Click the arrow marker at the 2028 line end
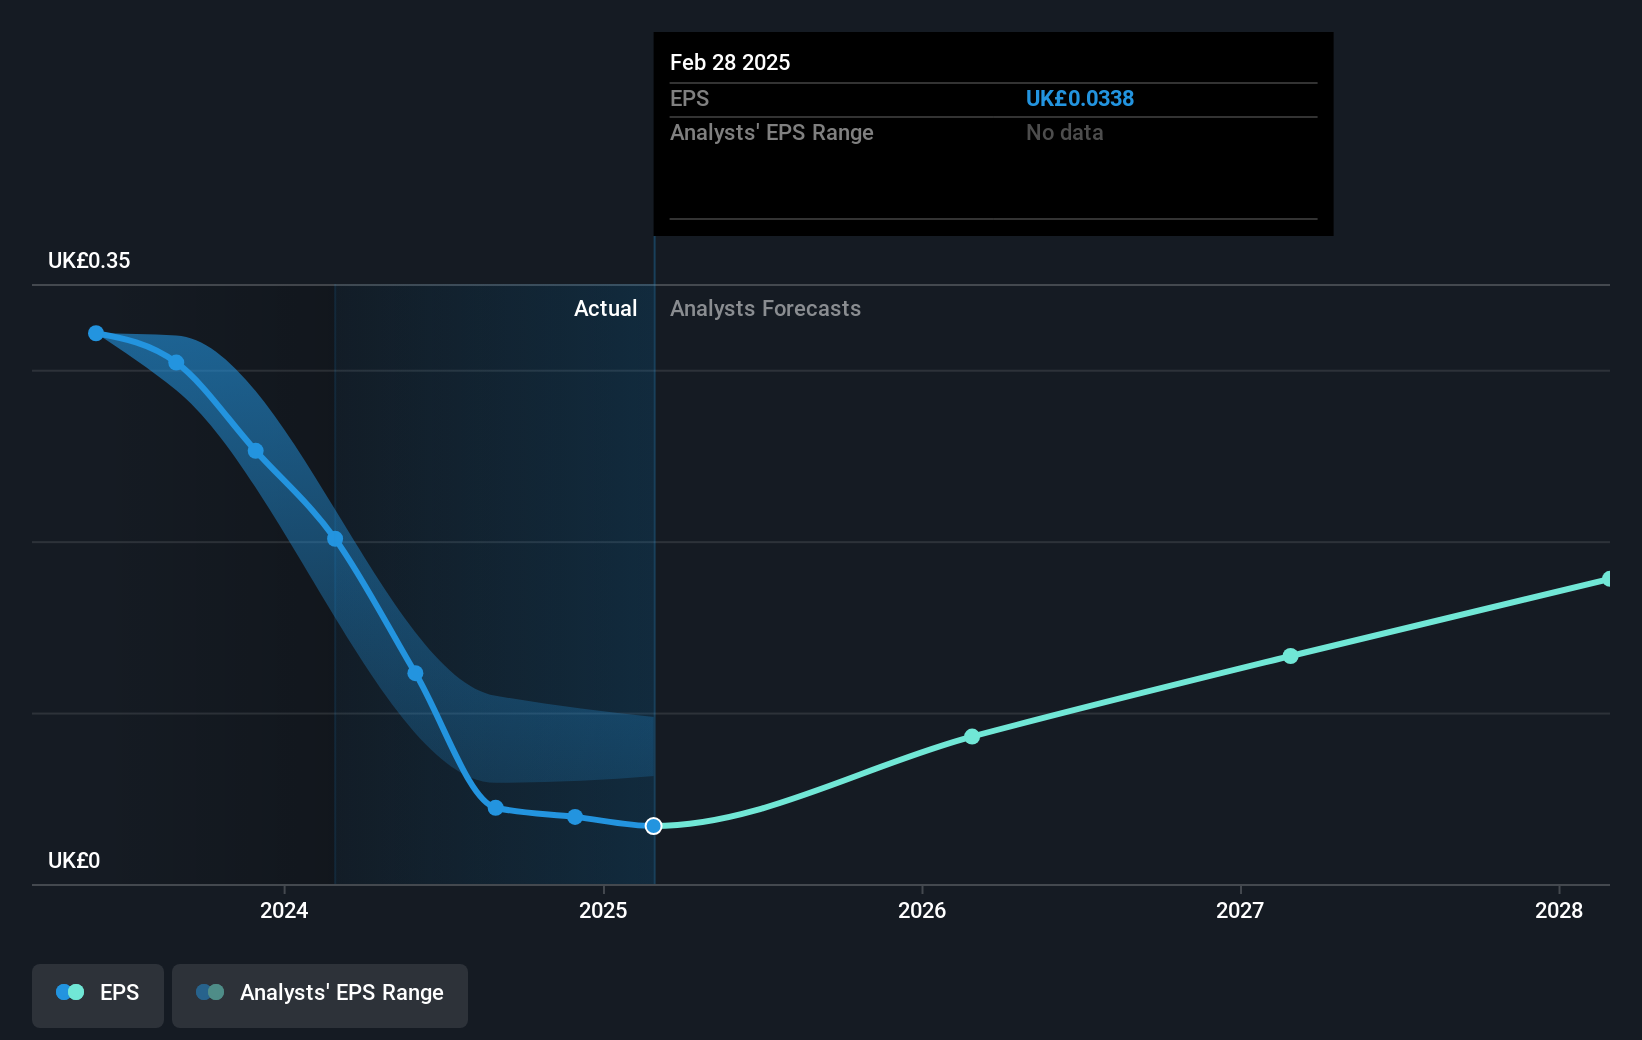 click(1606, 578)
